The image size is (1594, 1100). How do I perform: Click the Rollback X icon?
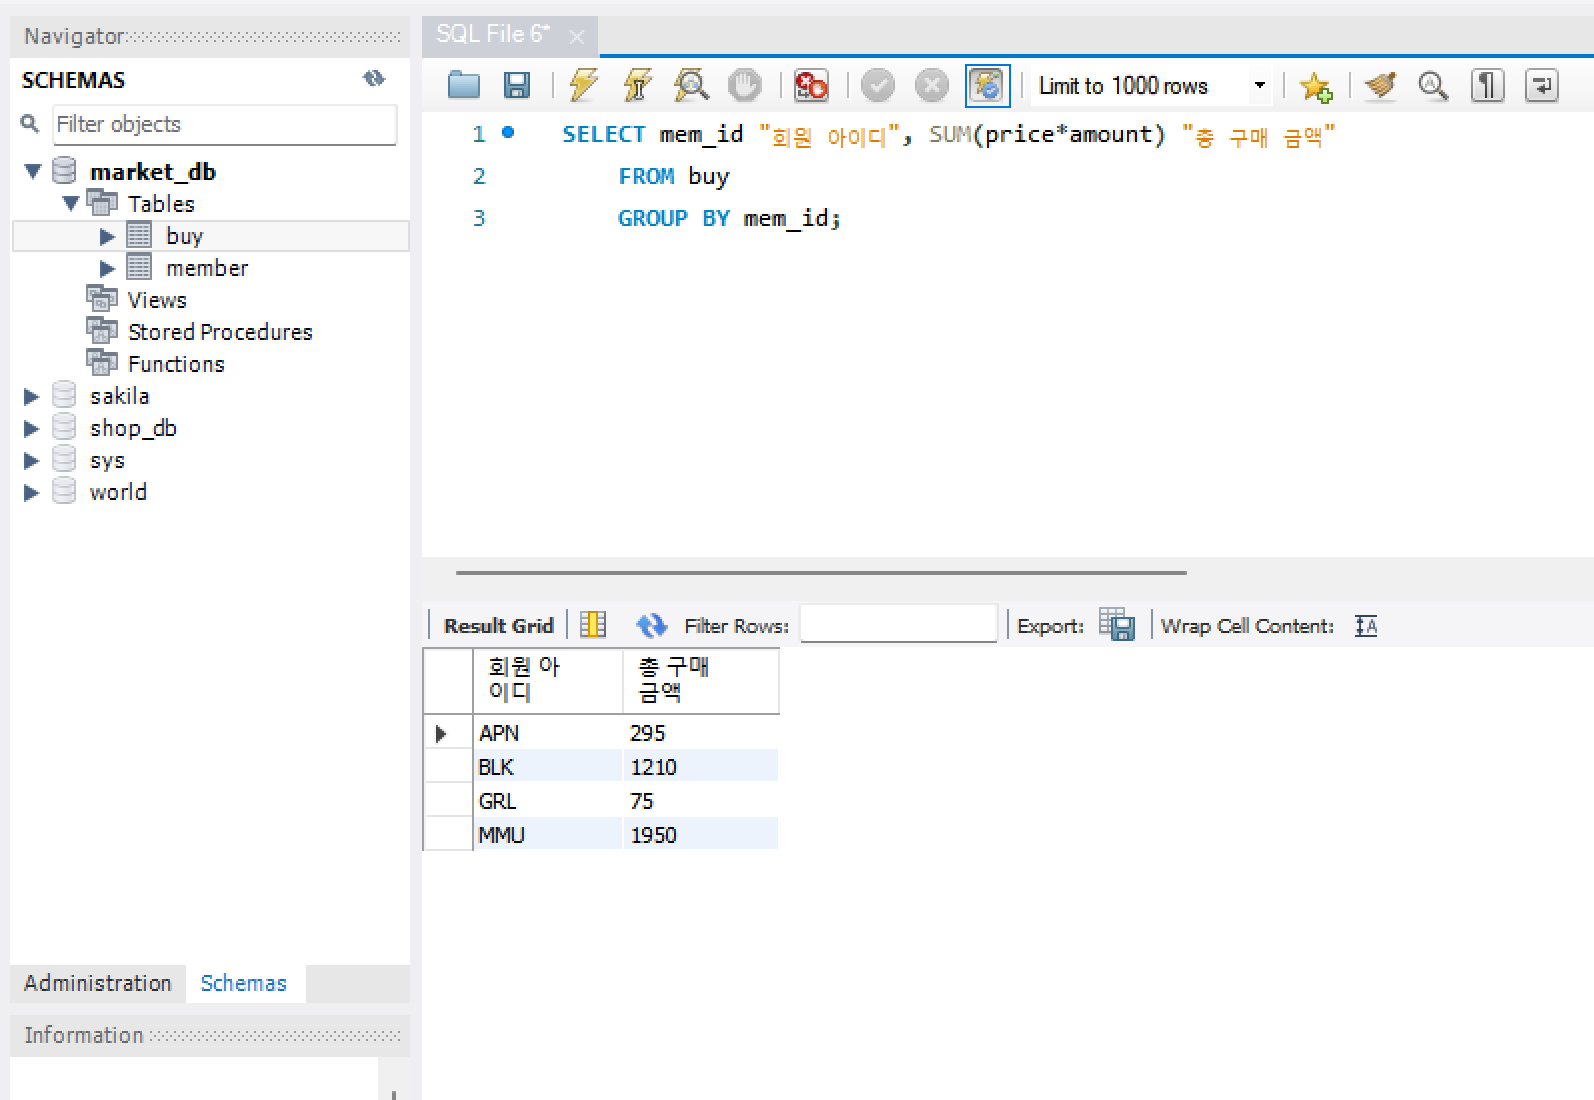932,86
